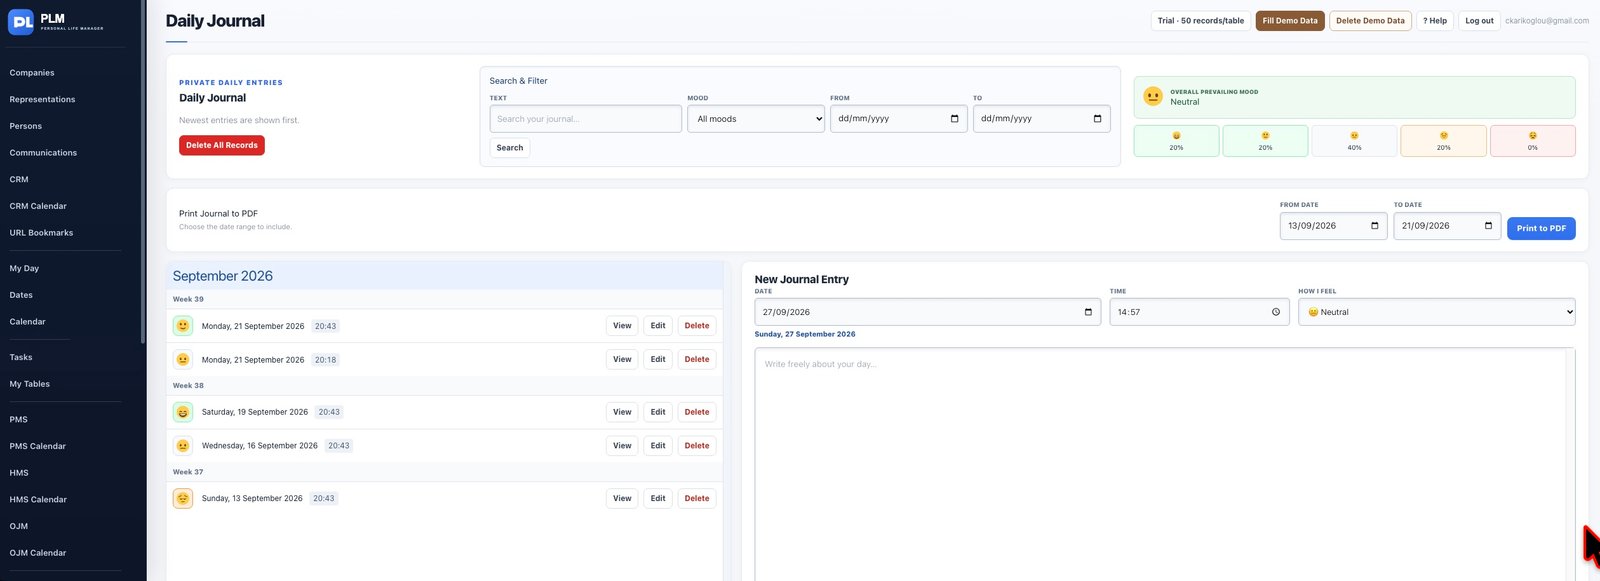
Task: Click the Week 38 group label
Action: click(x=188, y=385)
